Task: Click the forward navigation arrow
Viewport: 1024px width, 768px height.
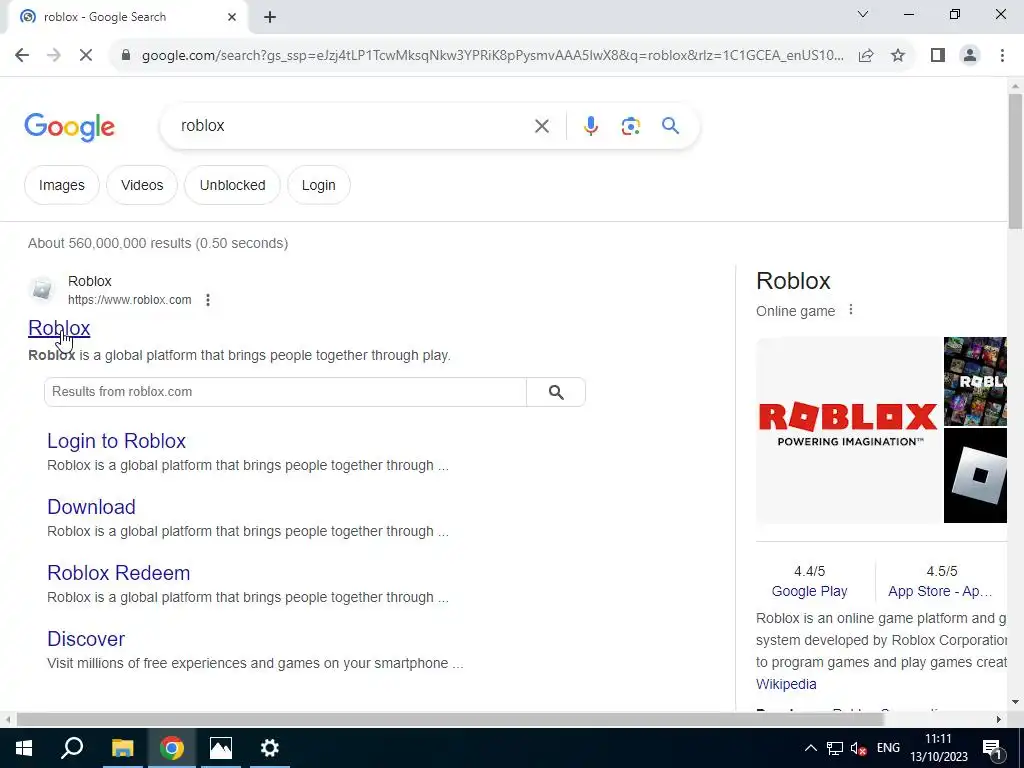Action: (x=54, y=56)
